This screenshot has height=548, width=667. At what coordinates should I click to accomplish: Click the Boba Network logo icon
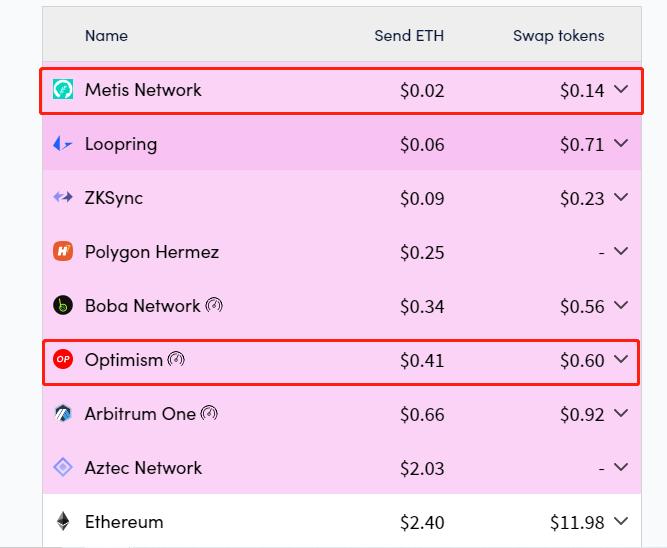[x=63, y=306]
